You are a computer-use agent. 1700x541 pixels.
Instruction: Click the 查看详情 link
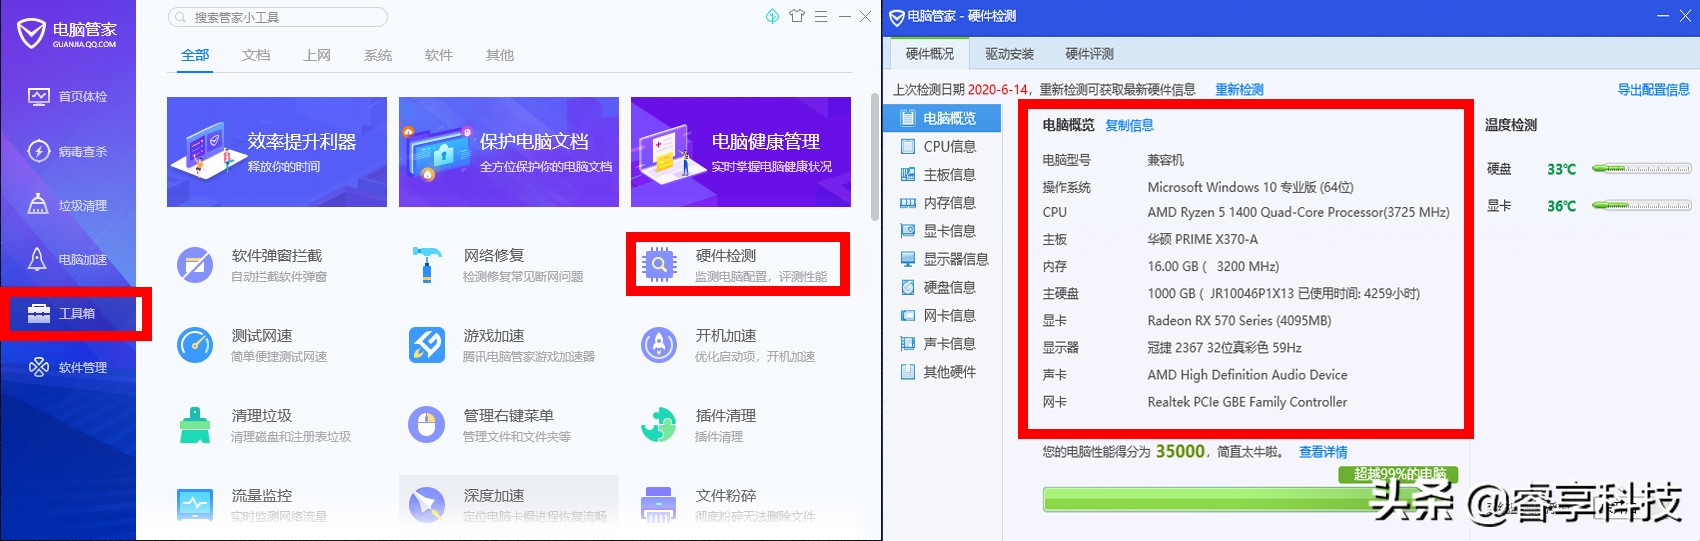coord(1323,452)
